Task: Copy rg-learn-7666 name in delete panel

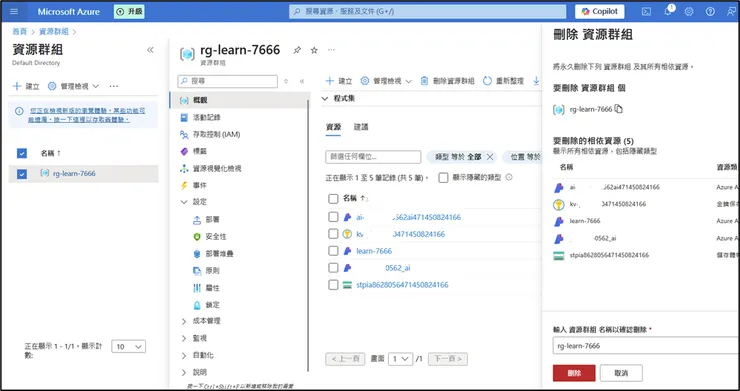Action: click(618, 109)
